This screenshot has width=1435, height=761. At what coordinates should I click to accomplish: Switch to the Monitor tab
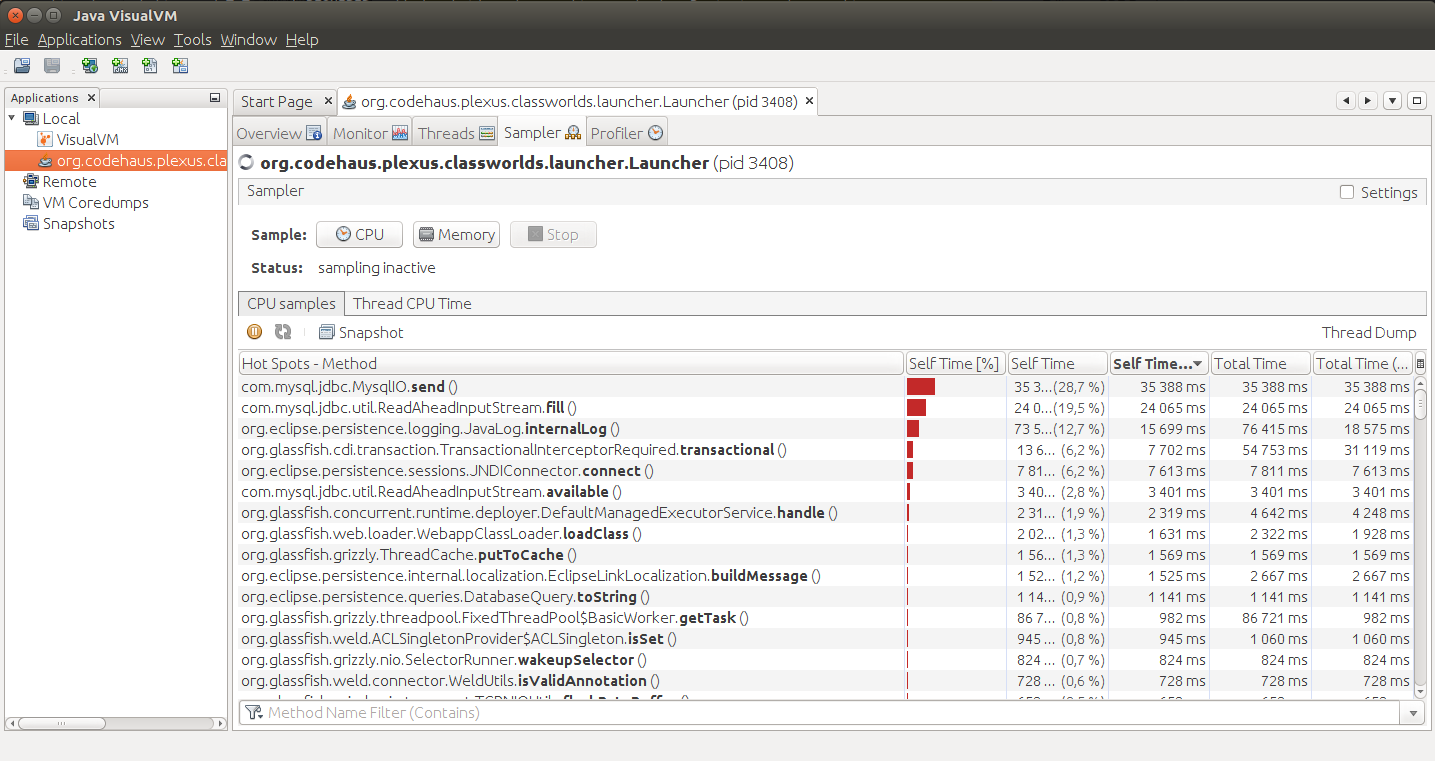click(x=370, y=133)
